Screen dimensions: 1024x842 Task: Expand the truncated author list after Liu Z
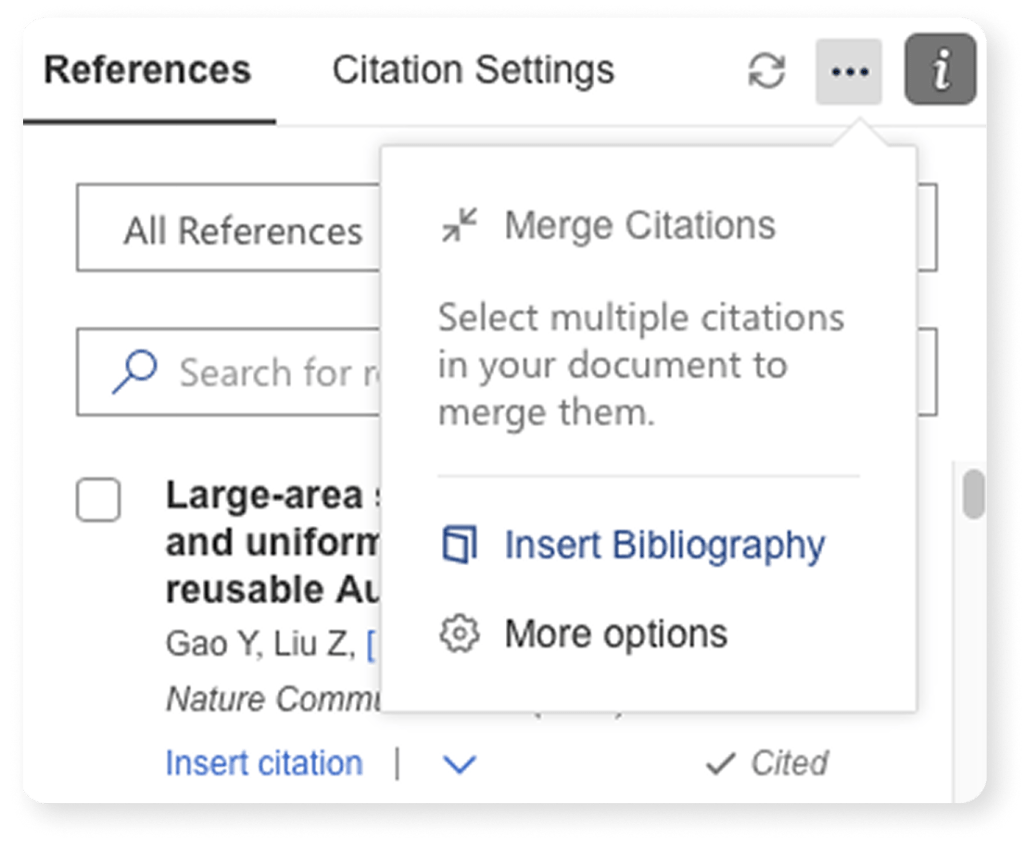point(371,645)
